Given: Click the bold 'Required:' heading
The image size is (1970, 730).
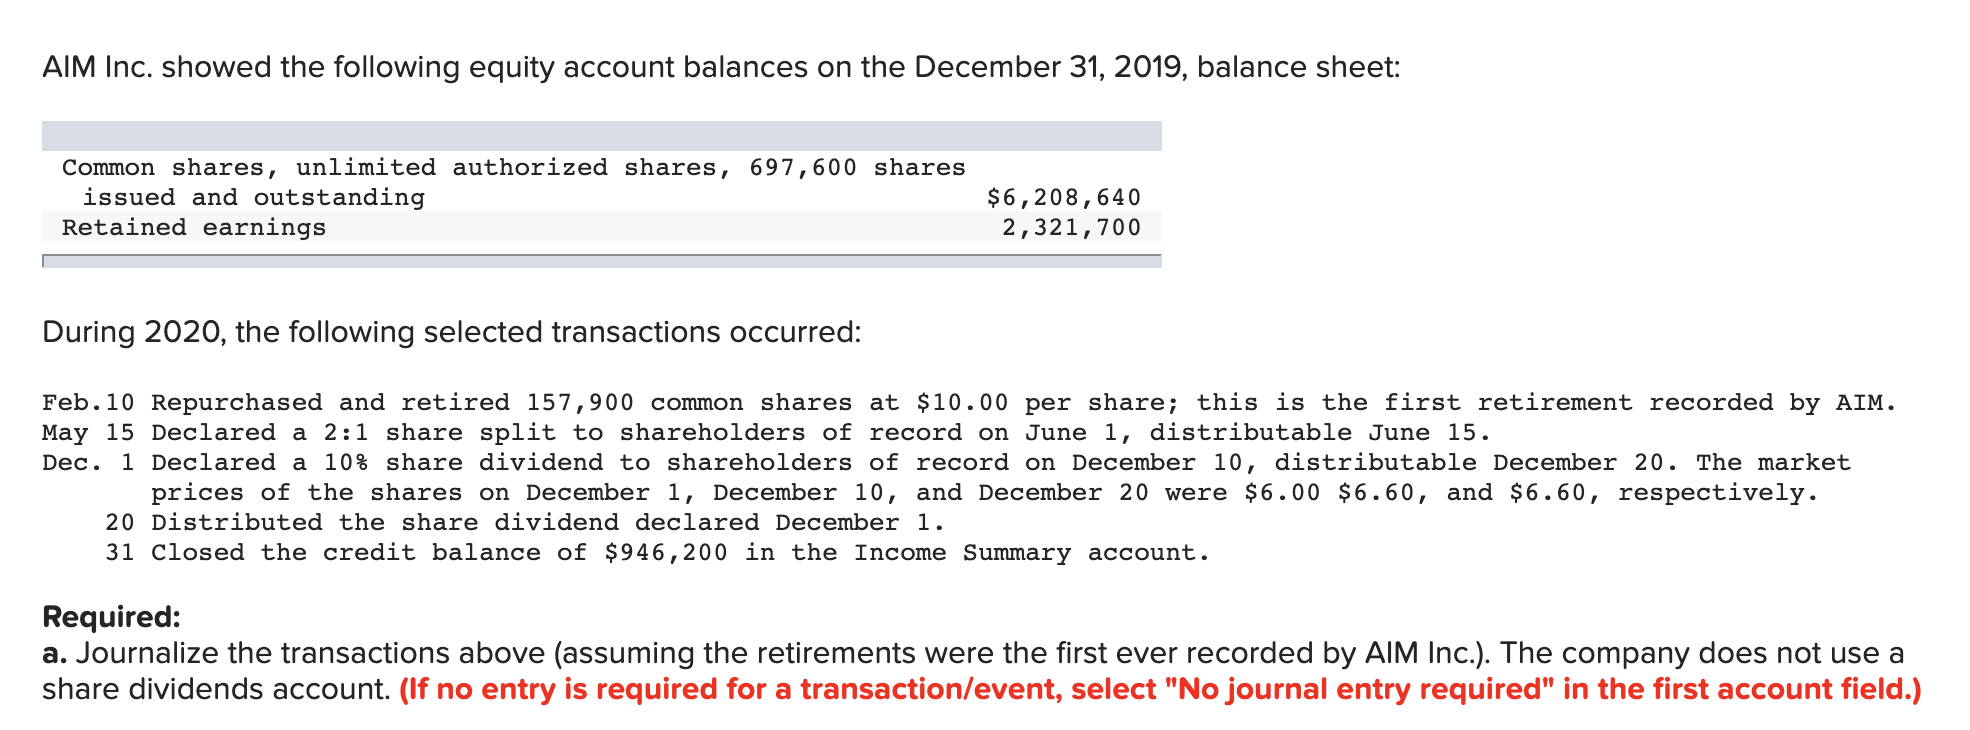Looking at the screenshot, I should [x=111, y=617].
